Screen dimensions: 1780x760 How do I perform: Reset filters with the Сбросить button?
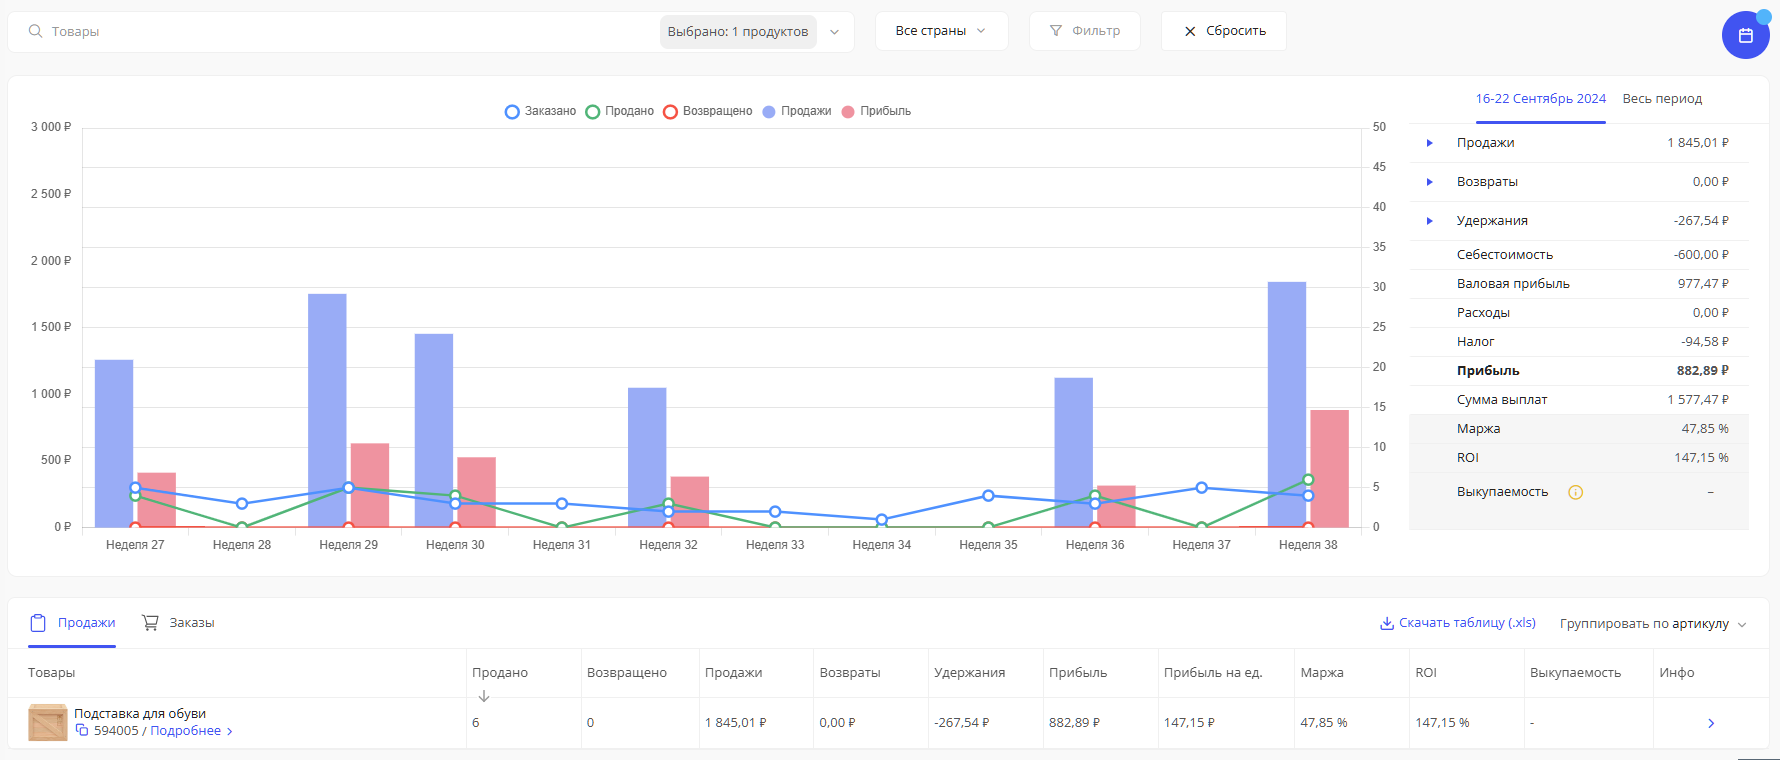click(x=1224, y=31)
